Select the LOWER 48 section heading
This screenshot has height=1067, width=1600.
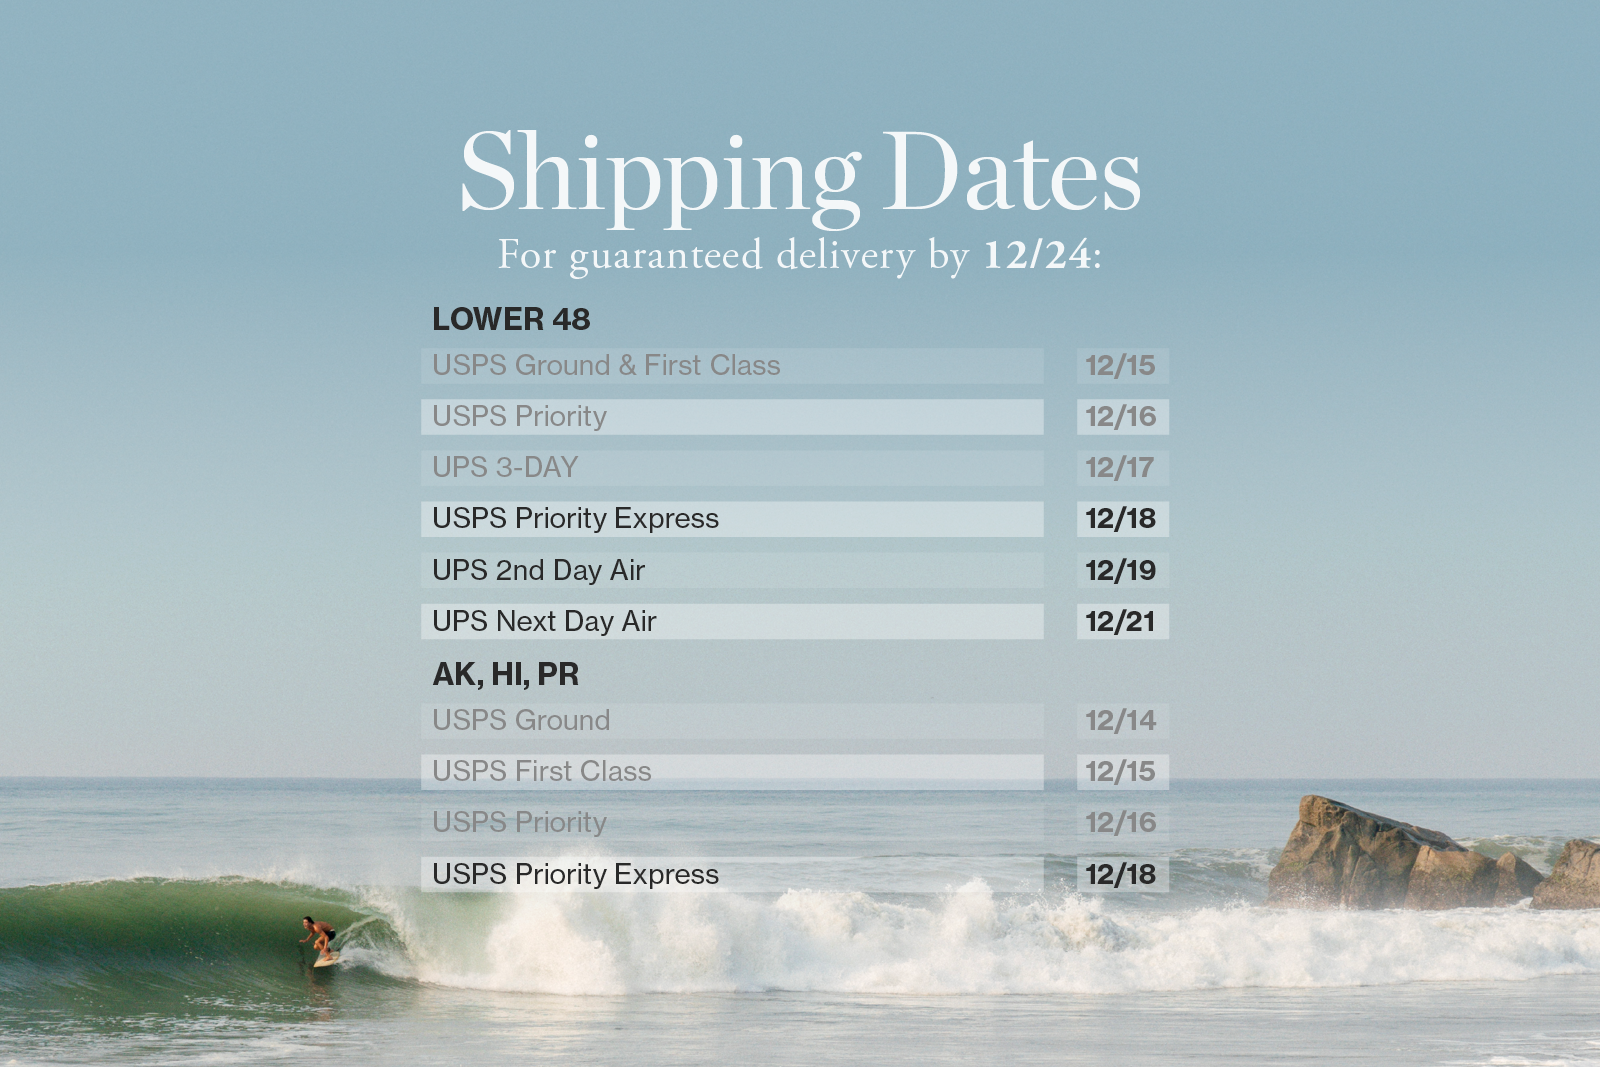(511, 320)
